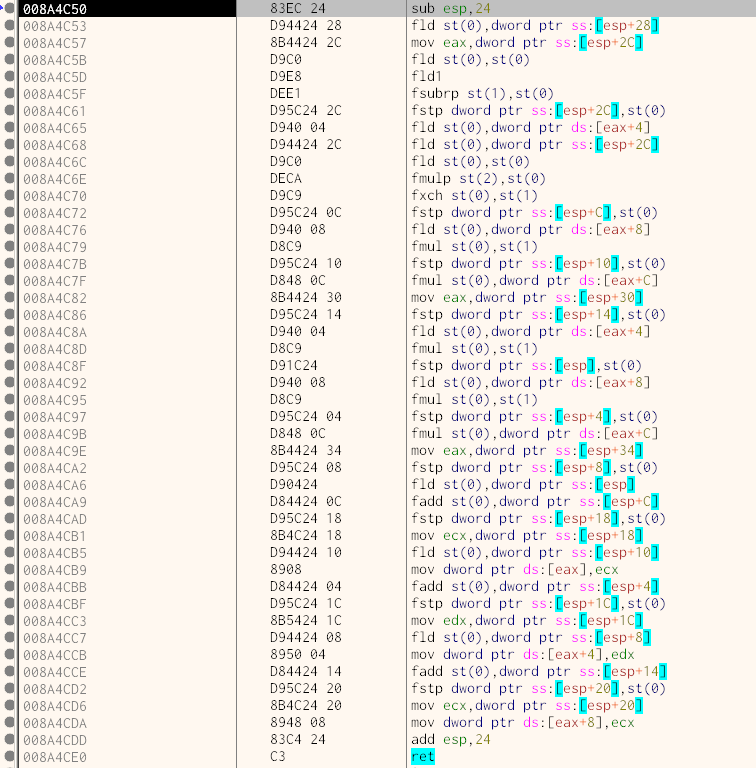The width and height of the screenshot is (756, 768).
Task: Click instruction mov edx,dword ptr ss:[esp+1C]
Action: pos(527,620)
